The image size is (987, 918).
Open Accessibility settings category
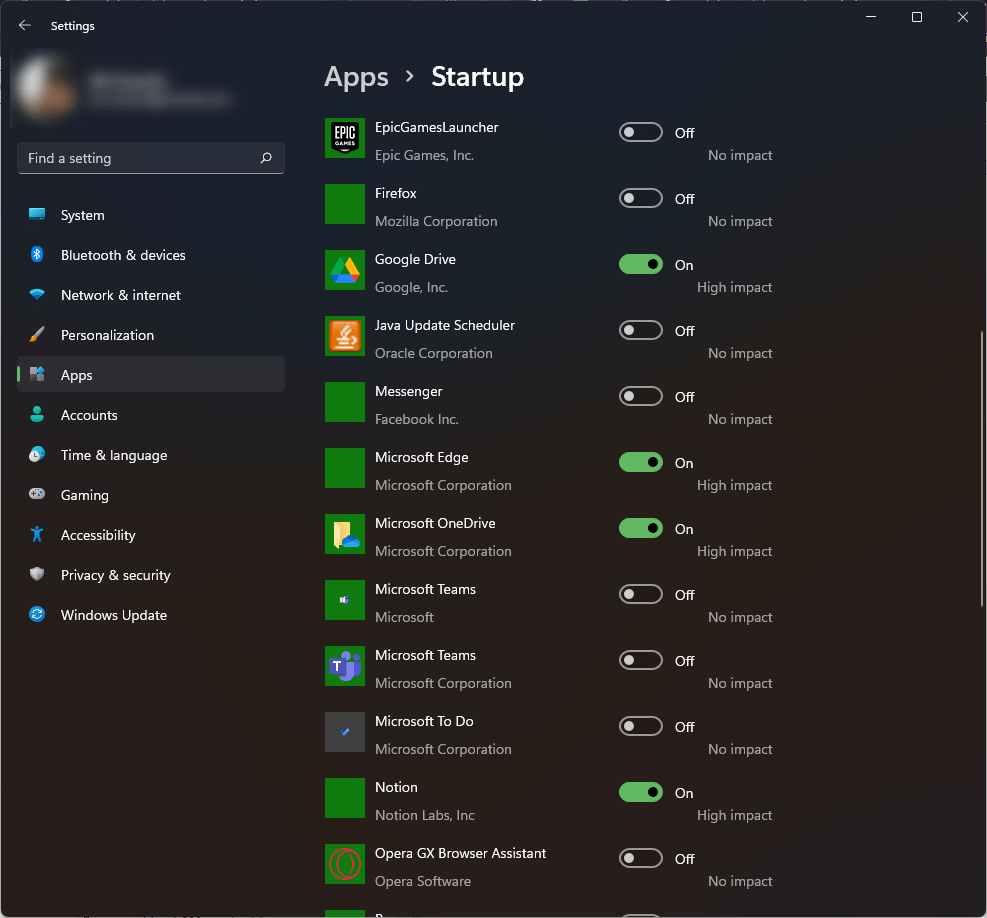coord(151,535)
